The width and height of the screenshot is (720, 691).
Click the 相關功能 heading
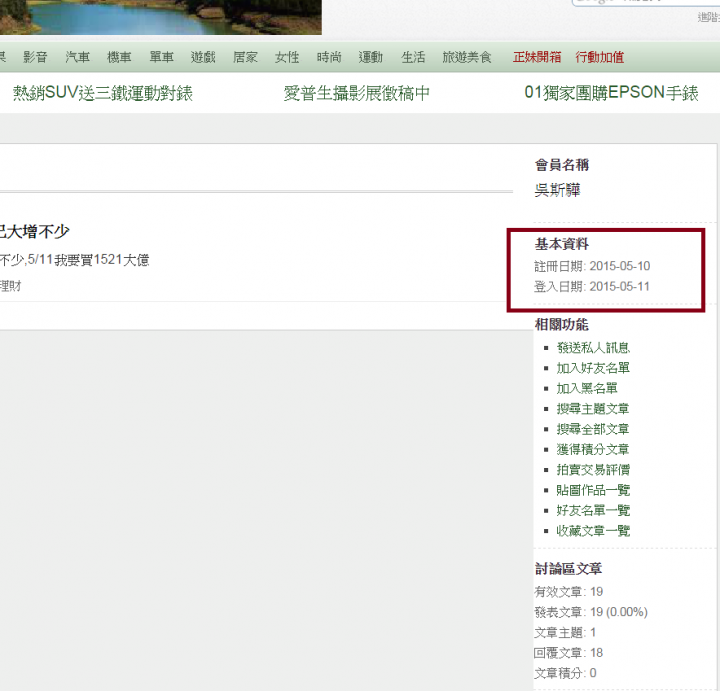coord(562,325)
